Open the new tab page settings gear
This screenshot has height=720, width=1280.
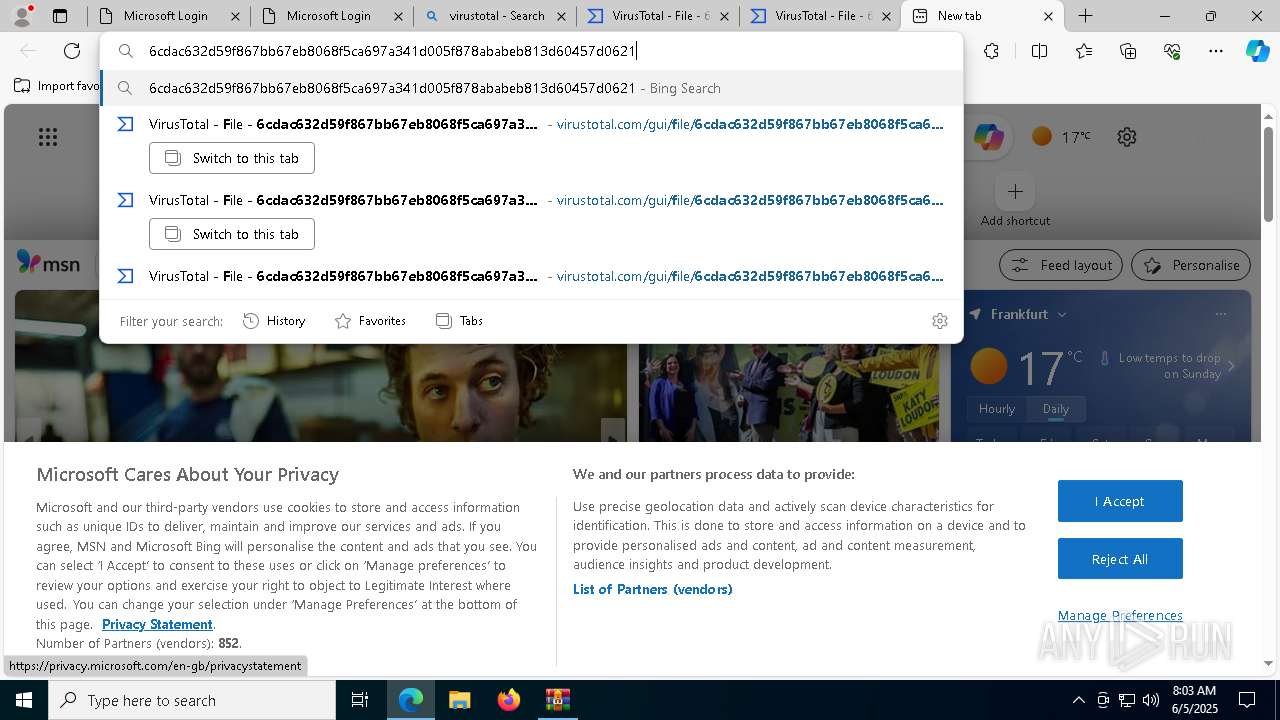pos(1127,137)
